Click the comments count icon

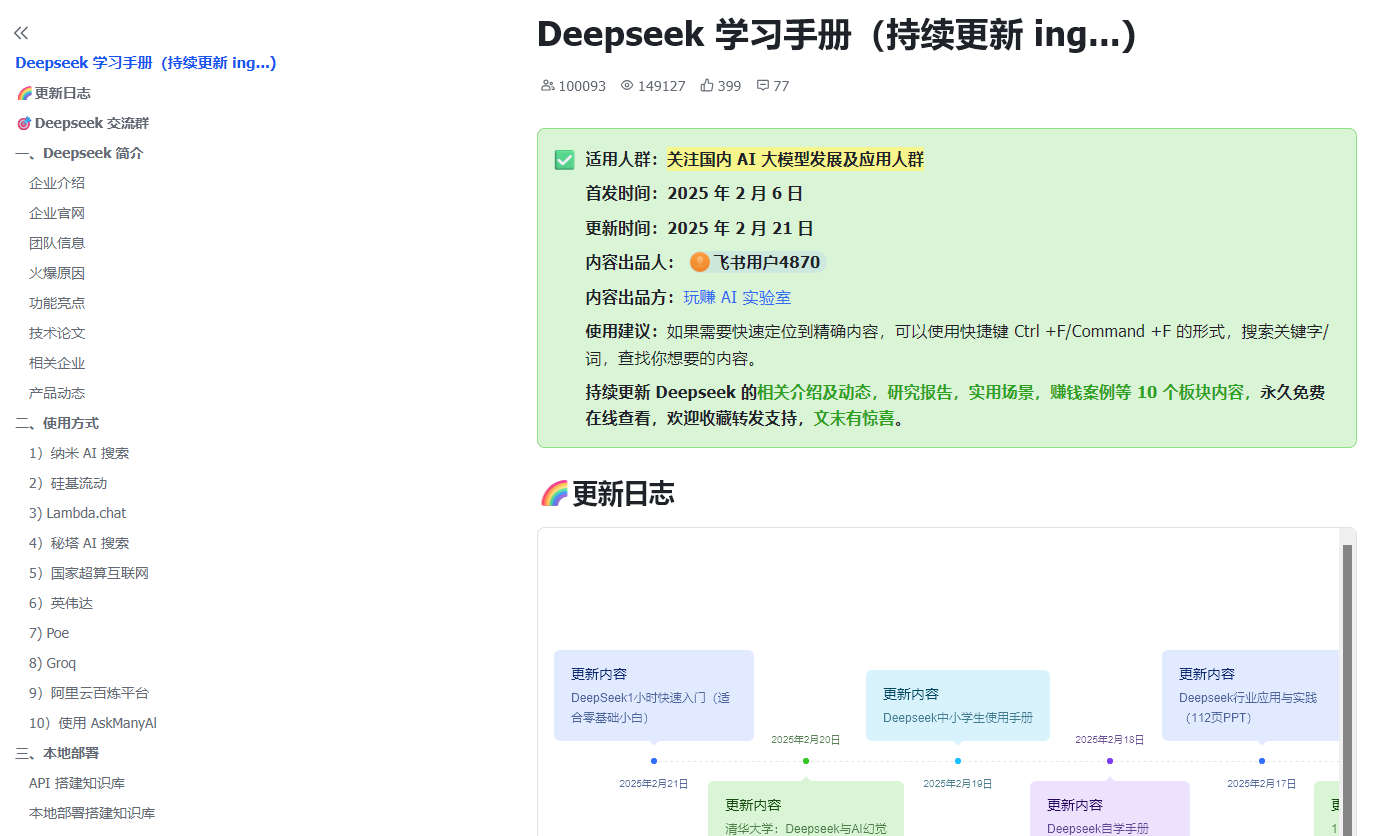coord(763,86)
